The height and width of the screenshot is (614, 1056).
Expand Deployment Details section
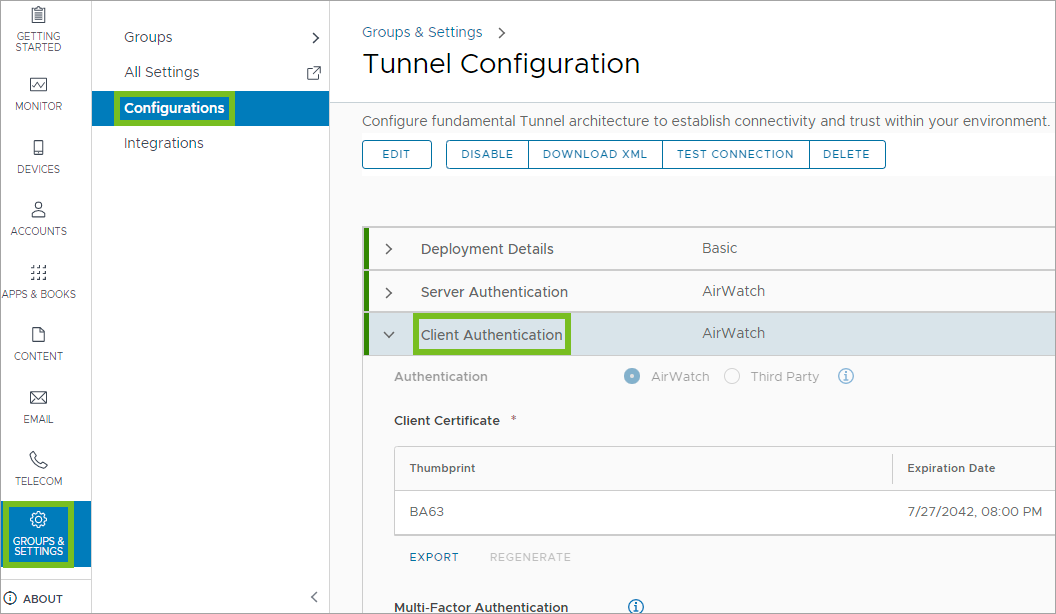[389, 249]
